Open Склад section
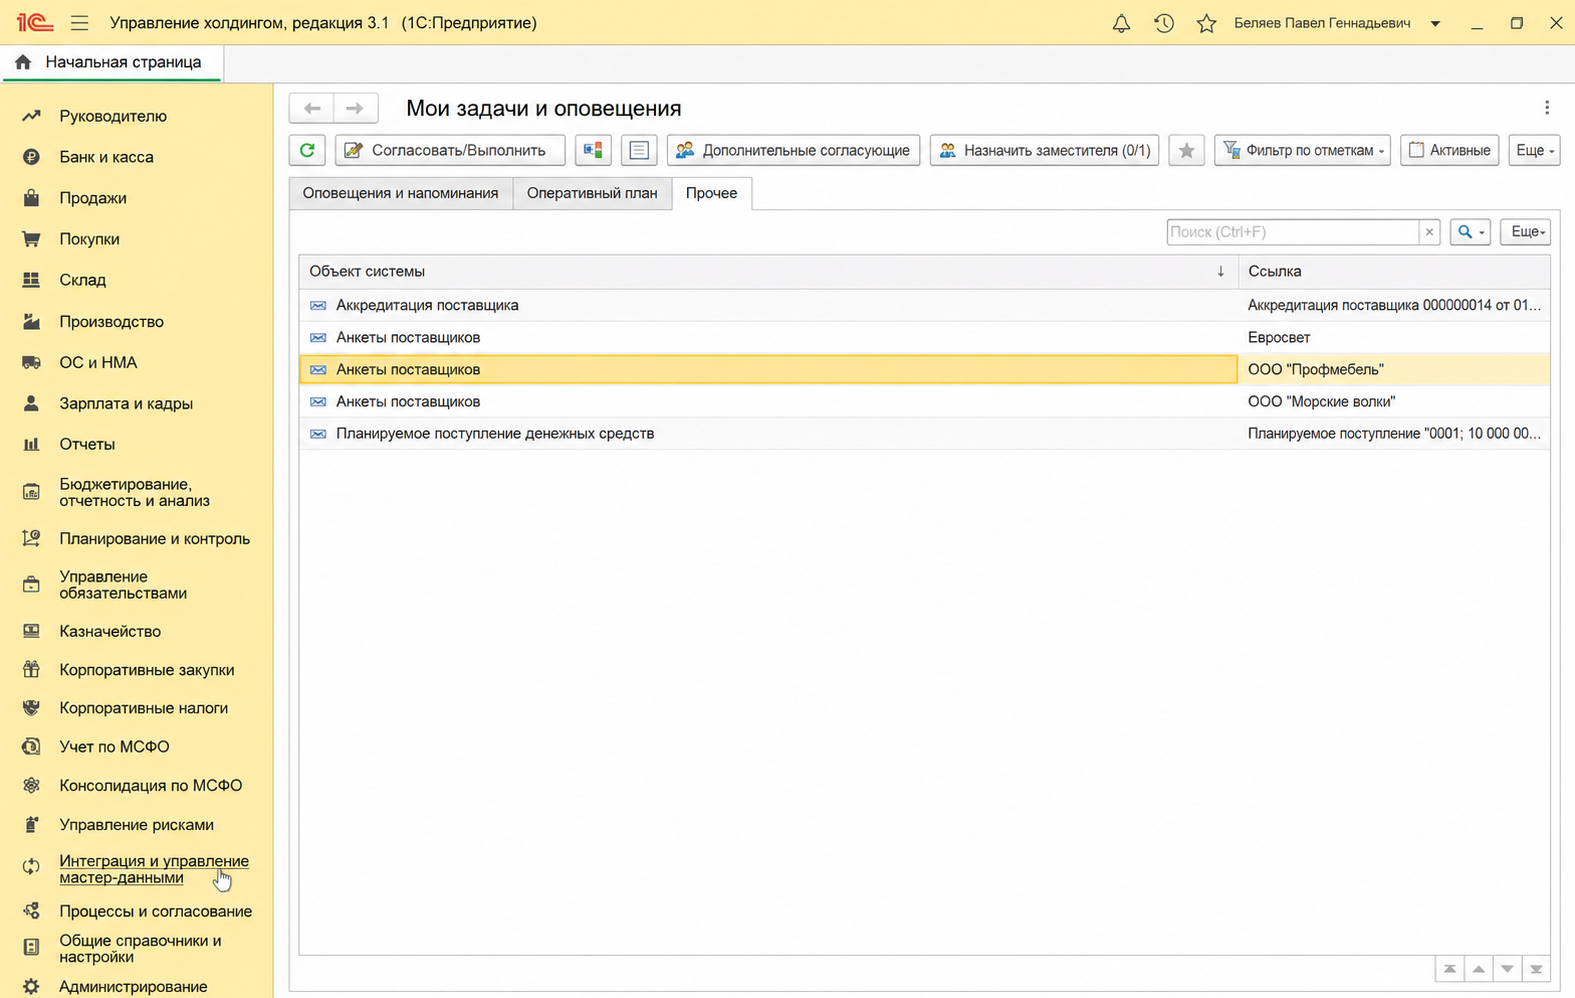This screenshot has height=998, width=1575. click(x=82, y=280)
